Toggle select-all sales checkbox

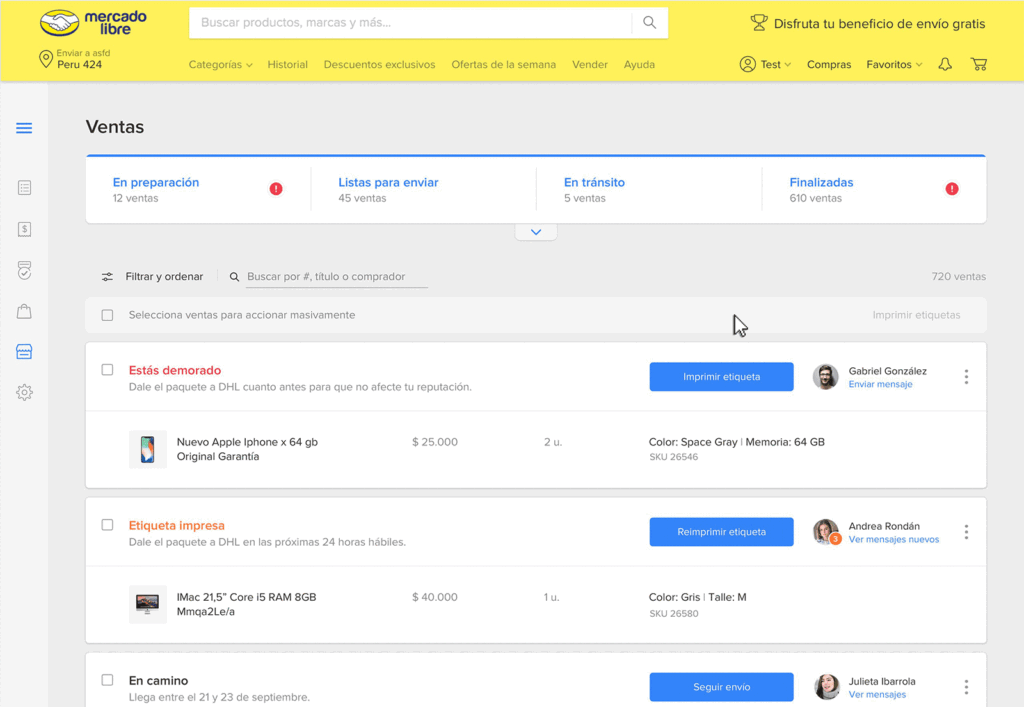[x=107, y=315]
